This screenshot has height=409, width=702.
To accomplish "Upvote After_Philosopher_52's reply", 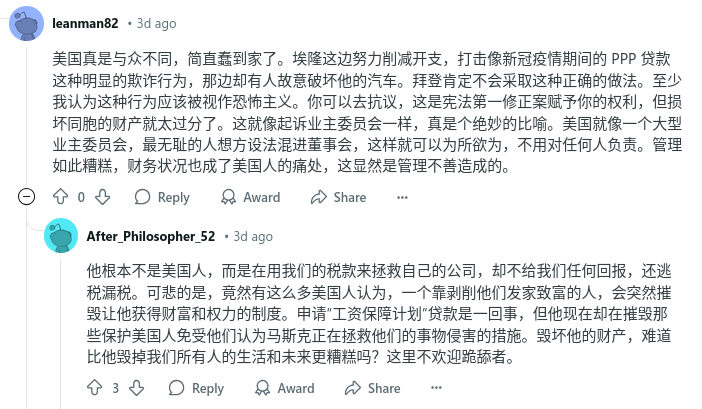I will [x=94, y=388].
